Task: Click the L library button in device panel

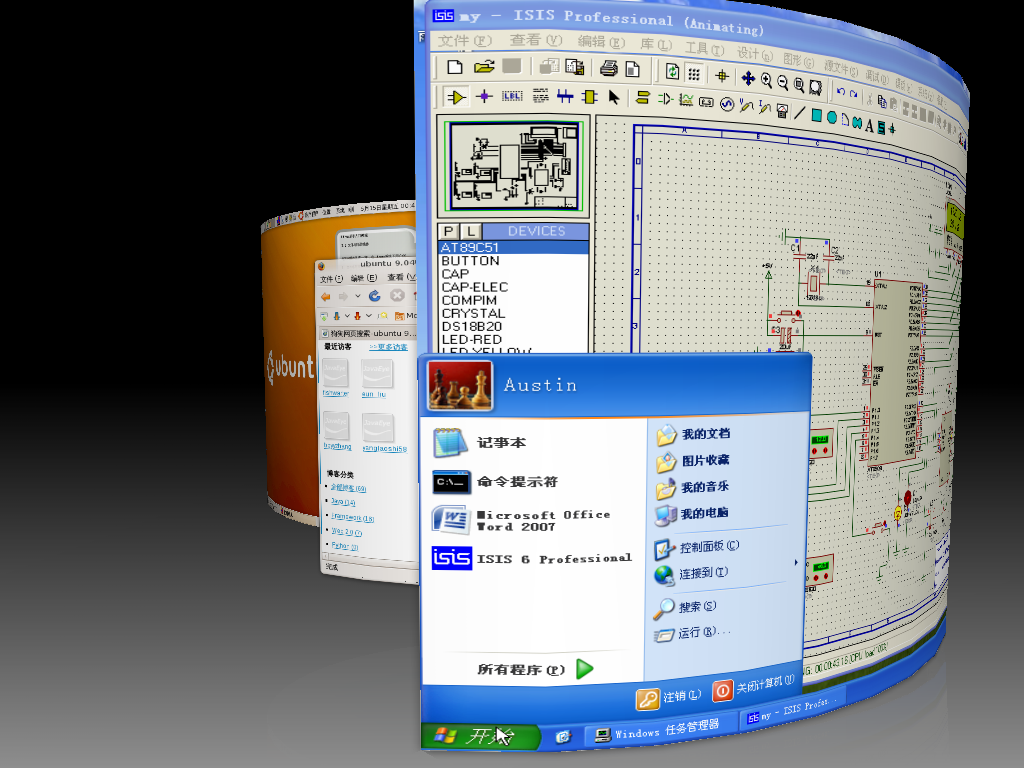Action: (471, 231)
